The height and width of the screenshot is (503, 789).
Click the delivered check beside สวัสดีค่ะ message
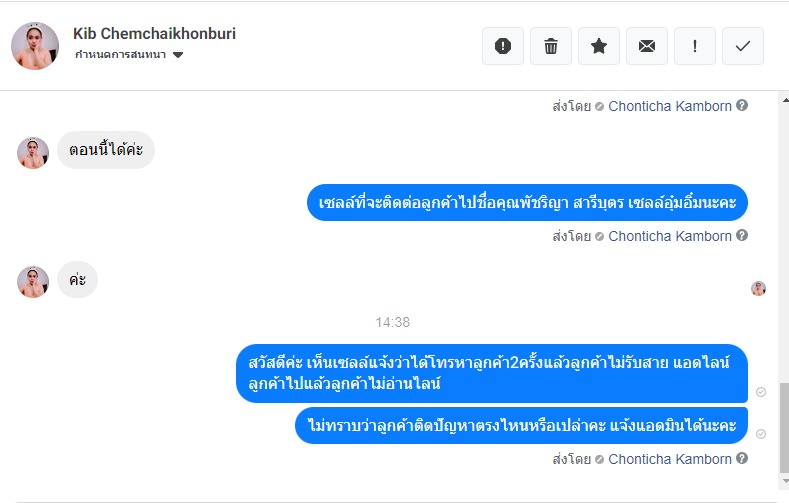[x=761, y=392]
